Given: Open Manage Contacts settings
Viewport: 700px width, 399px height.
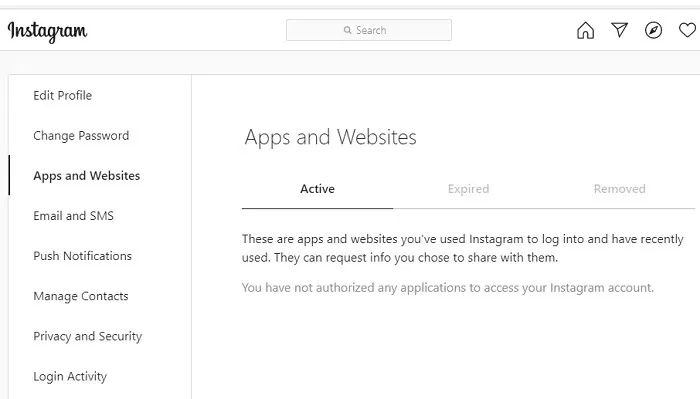Looking at the screenshot, I should (x=81, y=296).
